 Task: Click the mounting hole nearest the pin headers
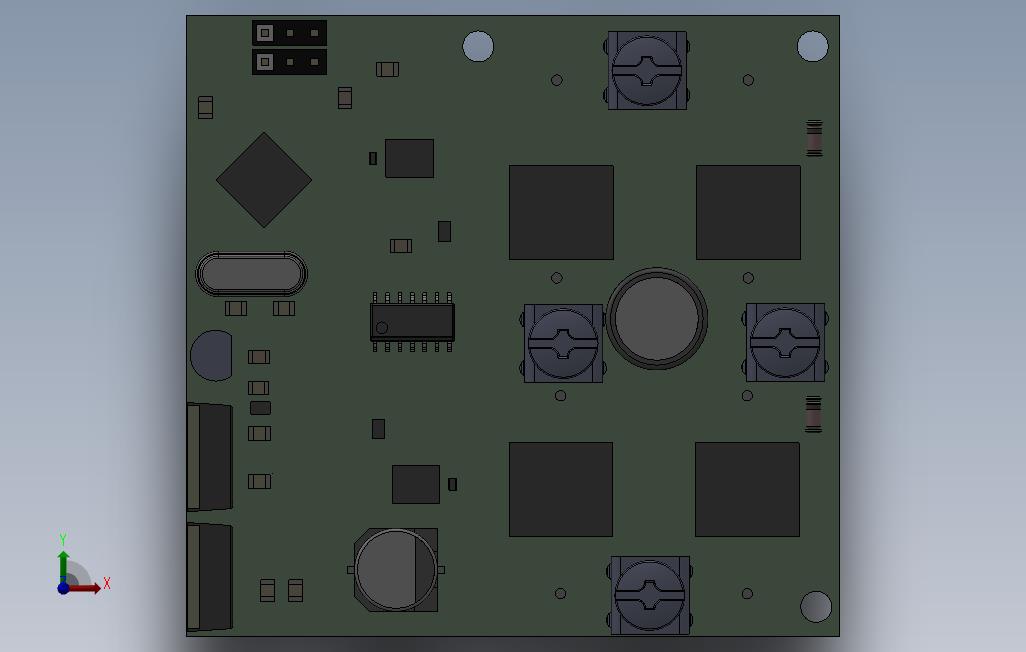(478, 46)
